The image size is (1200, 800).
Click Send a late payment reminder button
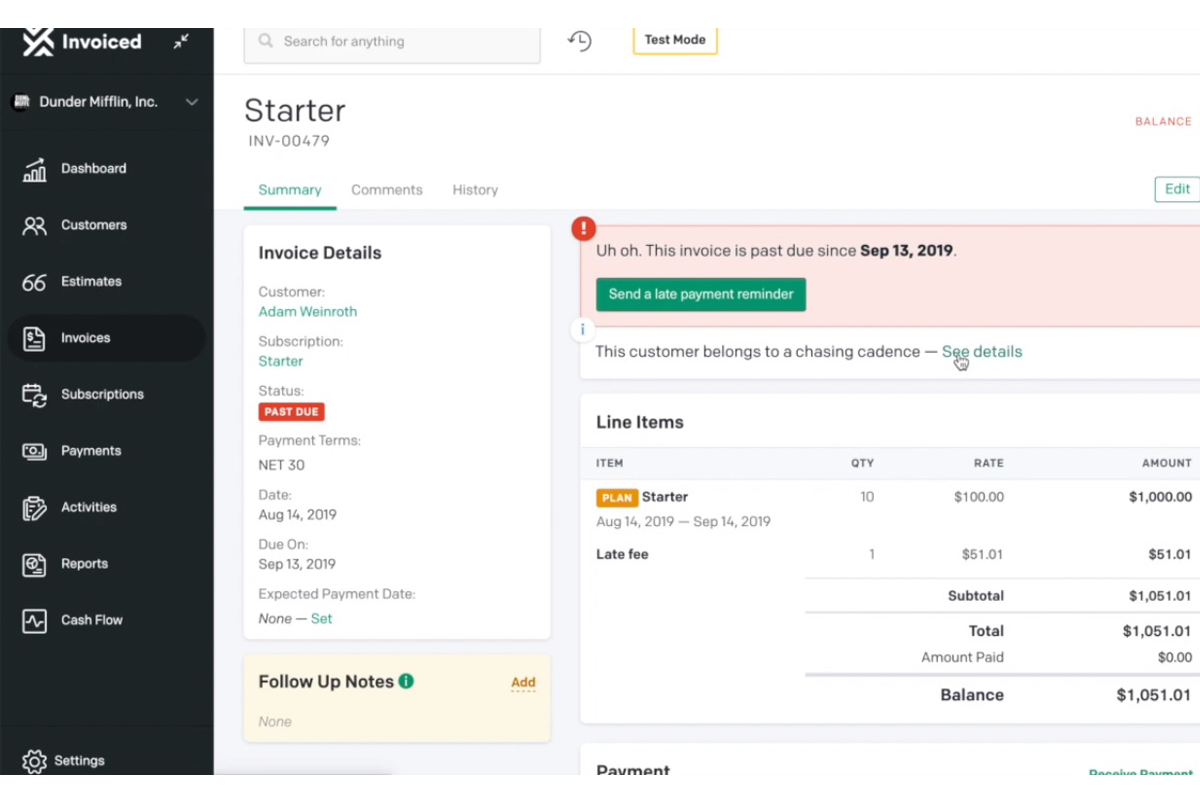coord(701,294)
